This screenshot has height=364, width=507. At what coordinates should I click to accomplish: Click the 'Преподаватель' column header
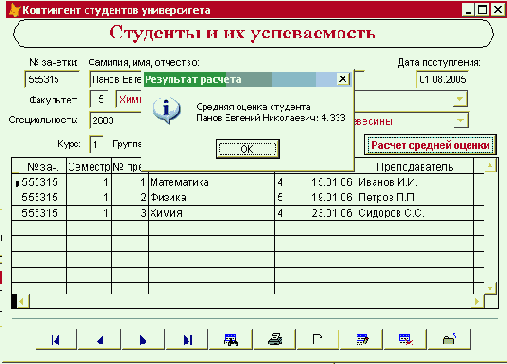tap(414, 167)
